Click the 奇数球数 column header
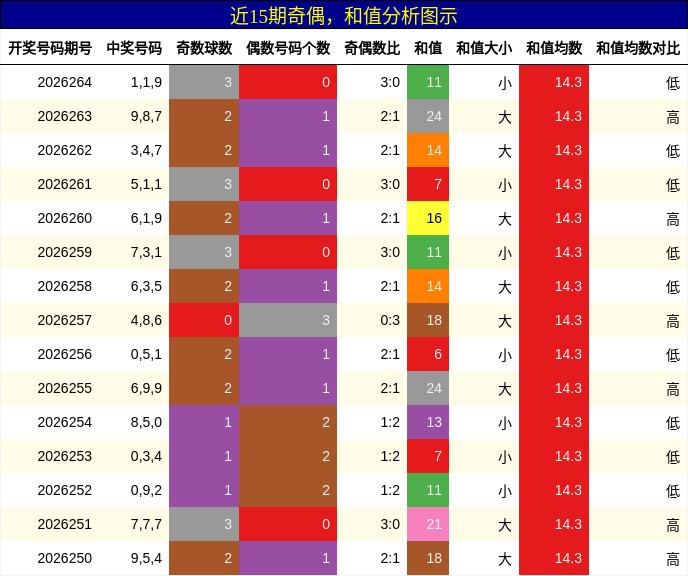This screenshot has height=576, width=688. point(204,48)
